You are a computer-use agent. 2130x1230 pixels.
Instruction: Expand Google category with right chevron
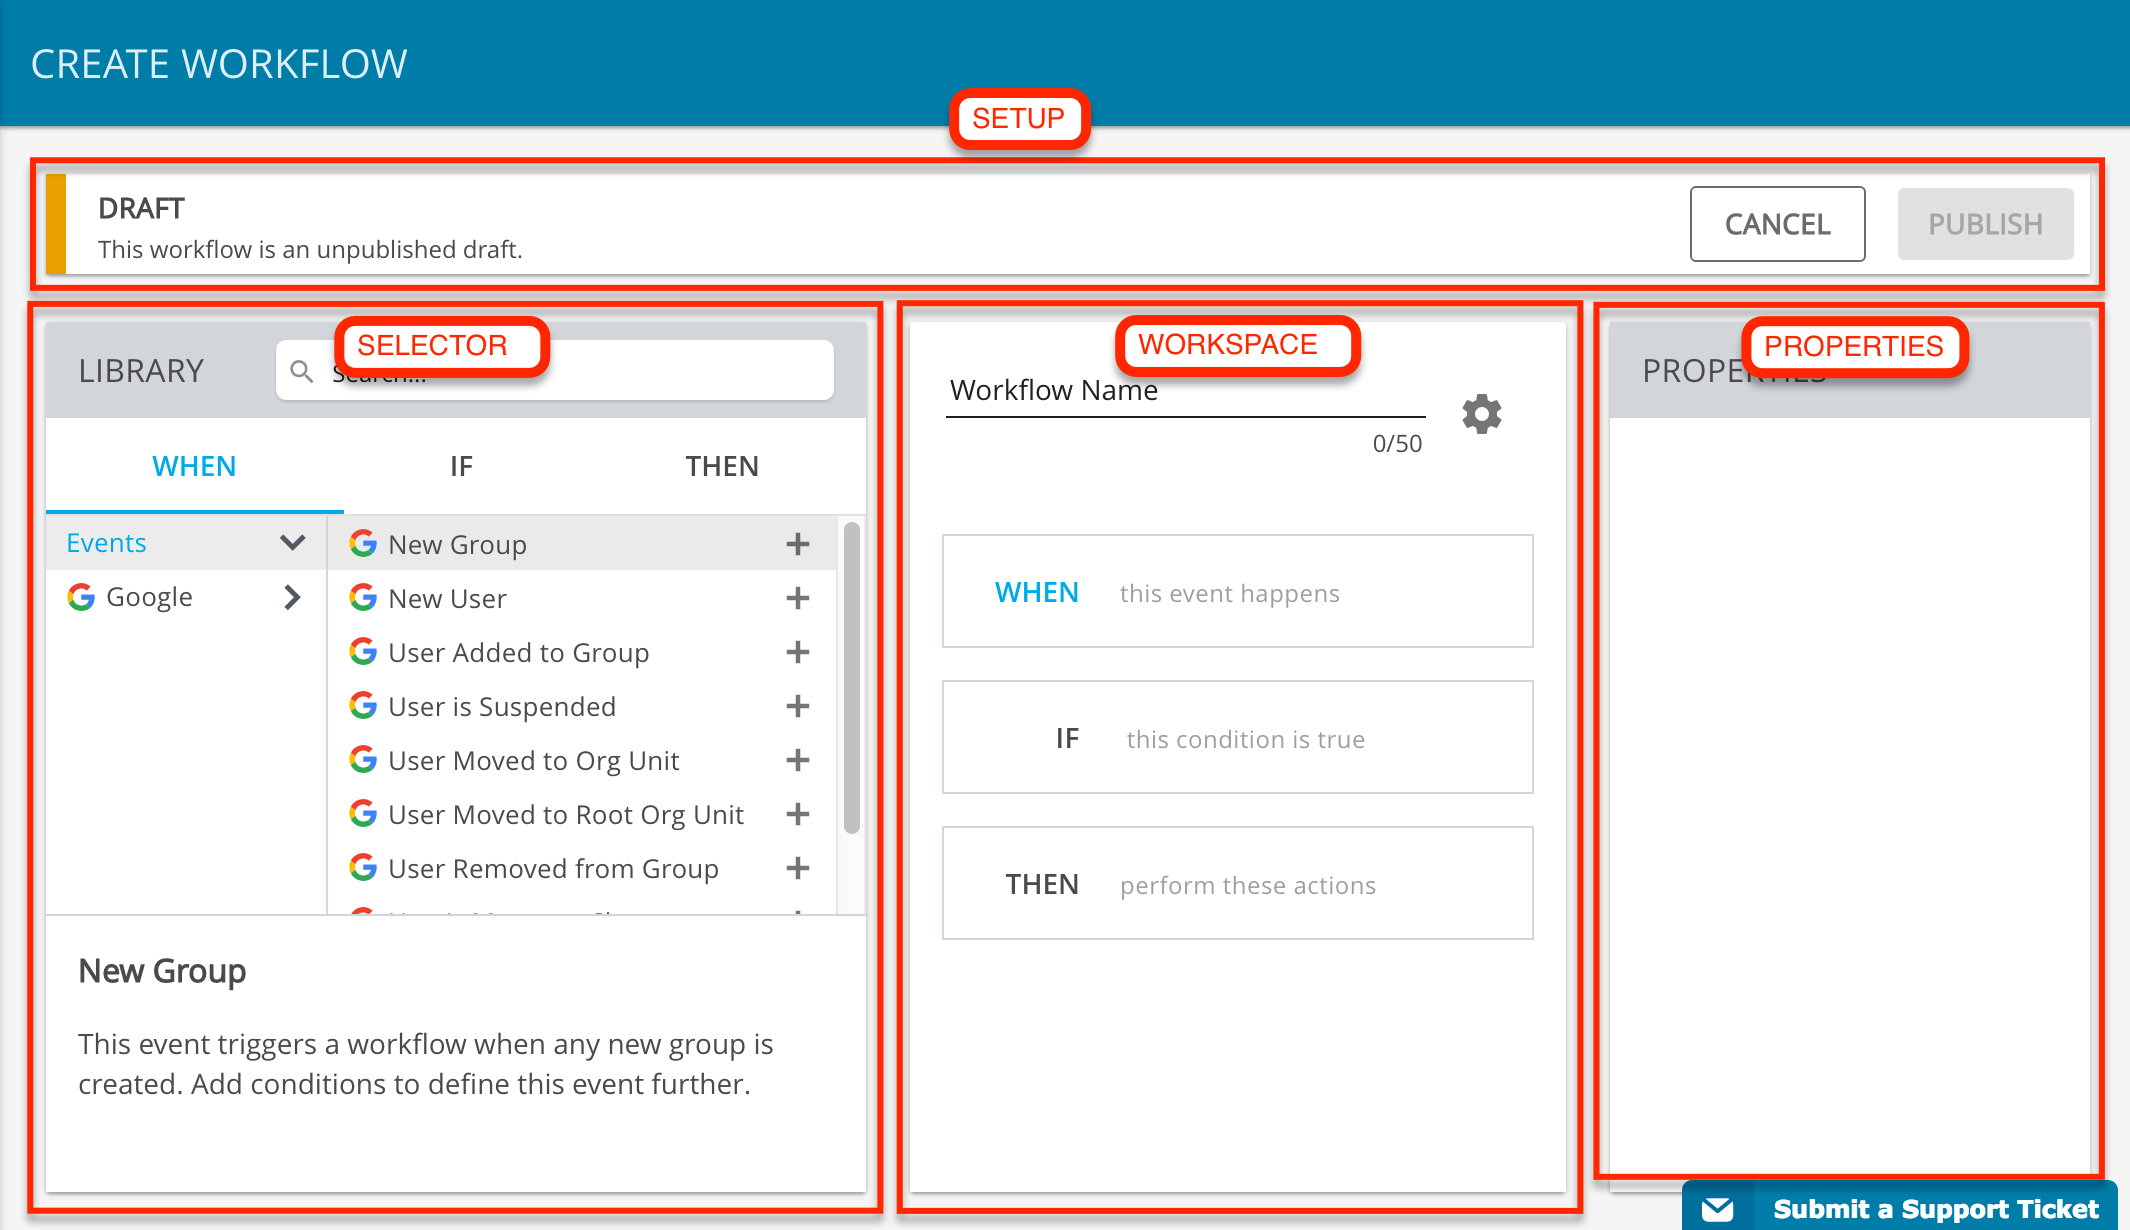pyautogui.click(x=292, y=597)
